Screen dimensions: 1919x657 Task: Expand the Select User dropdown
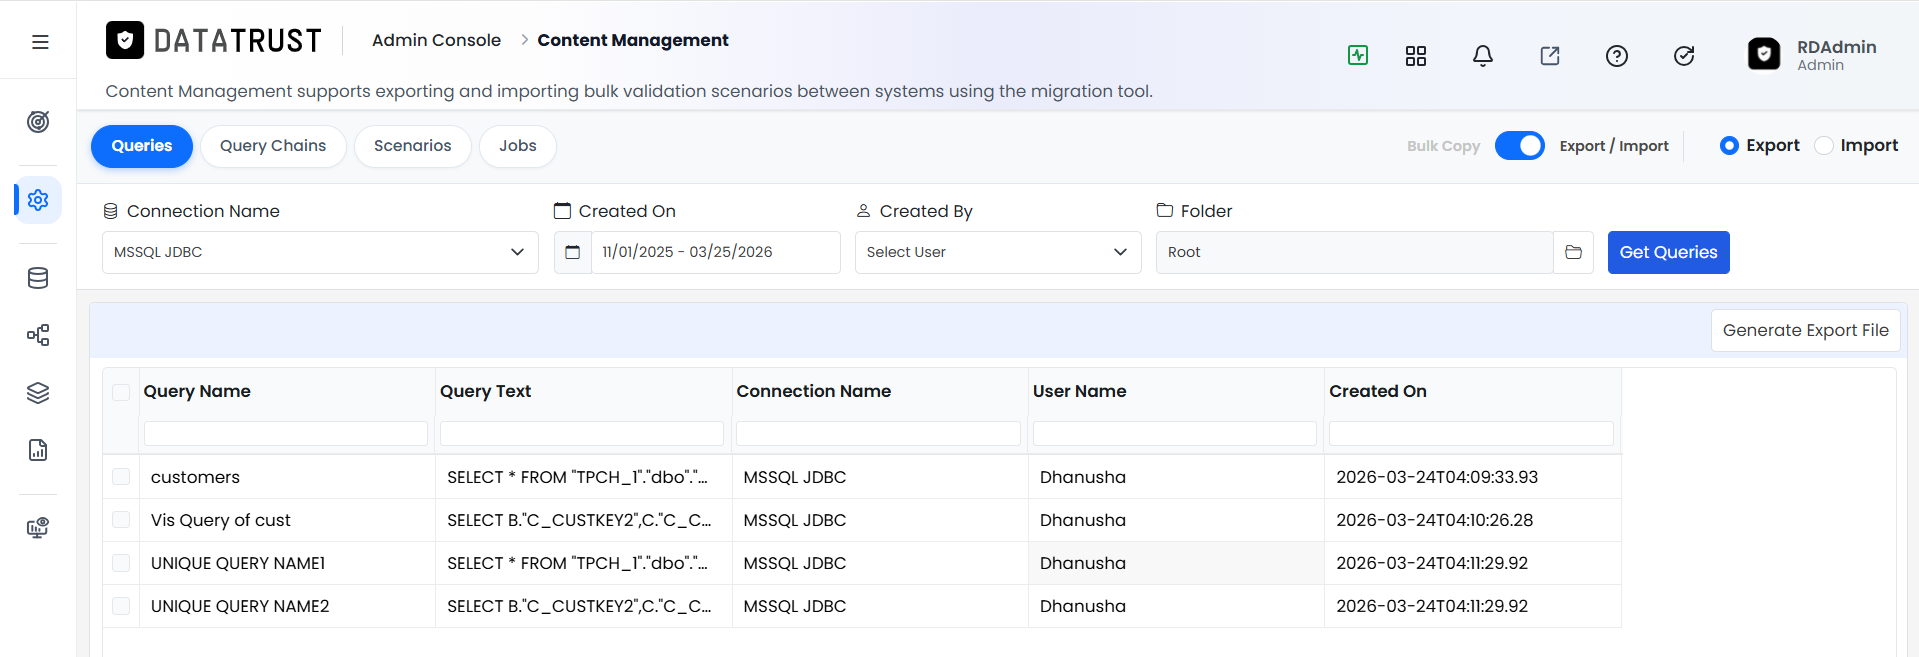(x=998, y=252)
